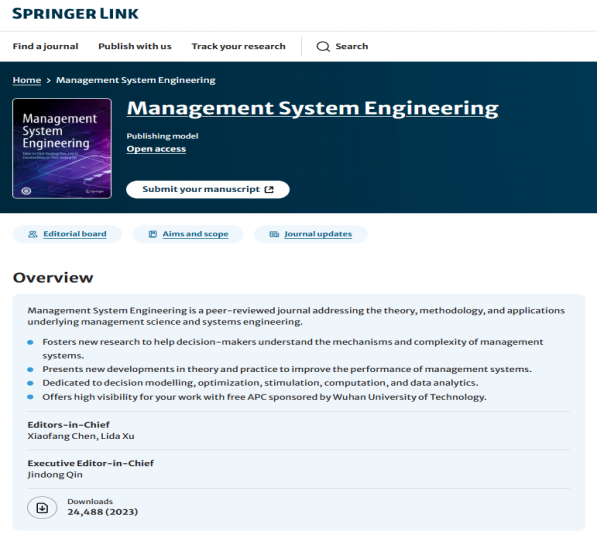Open the Track your research menu
Screen dimensions: 597x542
pyautogui.click(x=238, y=46)
